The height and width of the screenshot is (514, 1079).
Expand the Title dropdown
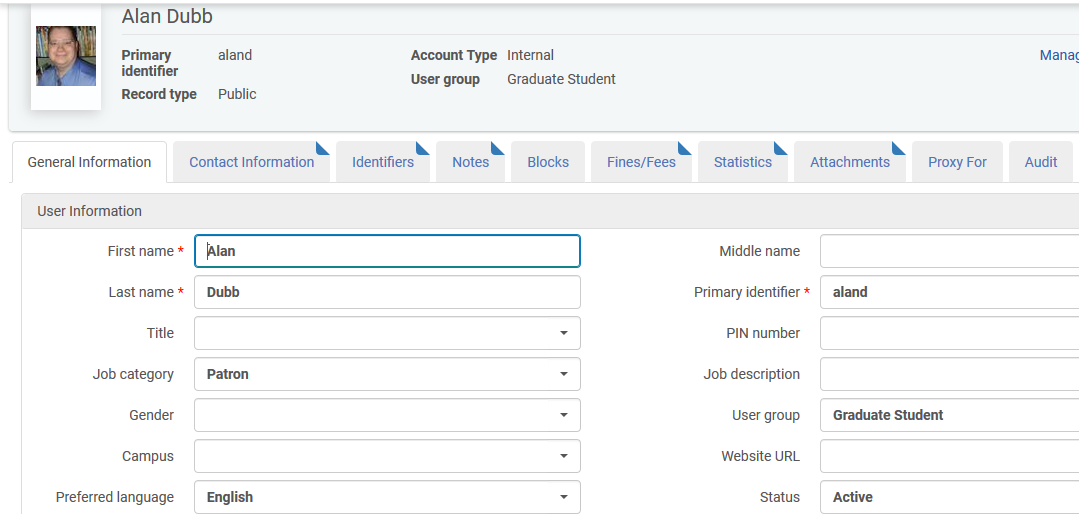tap(387, 333)
